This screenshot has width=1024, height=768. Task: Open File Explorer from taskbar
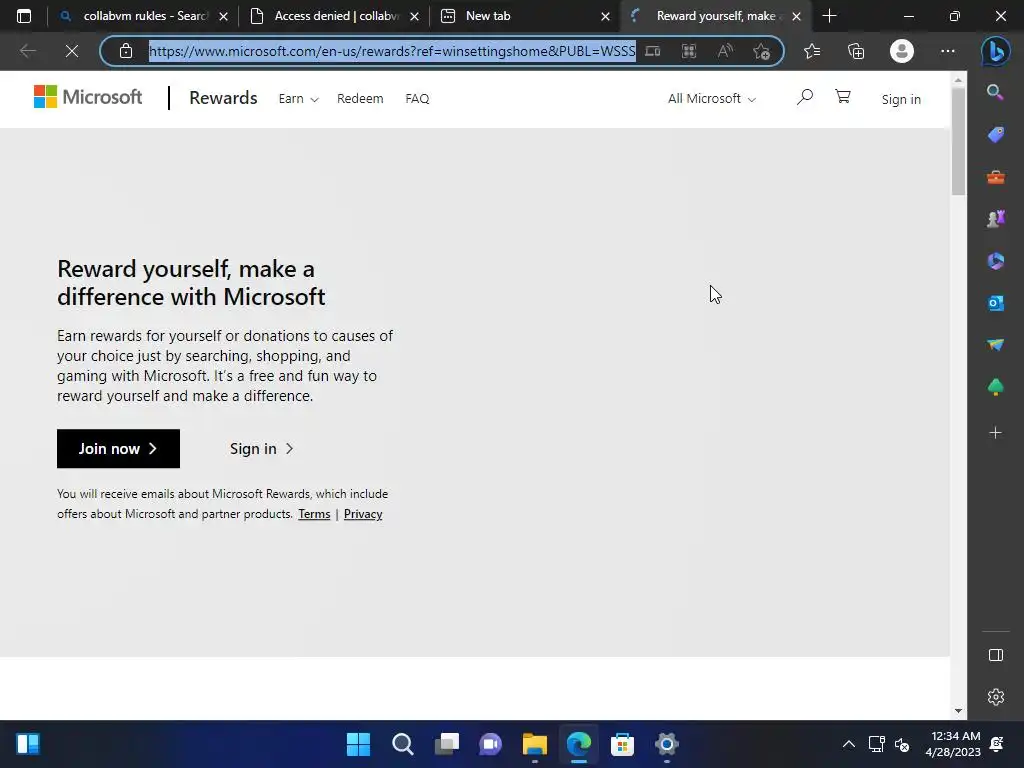coord(534,744)
